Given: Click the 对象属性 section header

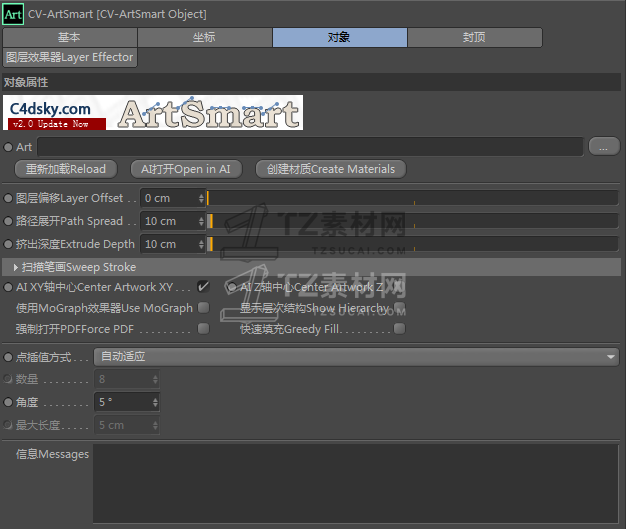Looking at the screenshot, I should (311, 83).
